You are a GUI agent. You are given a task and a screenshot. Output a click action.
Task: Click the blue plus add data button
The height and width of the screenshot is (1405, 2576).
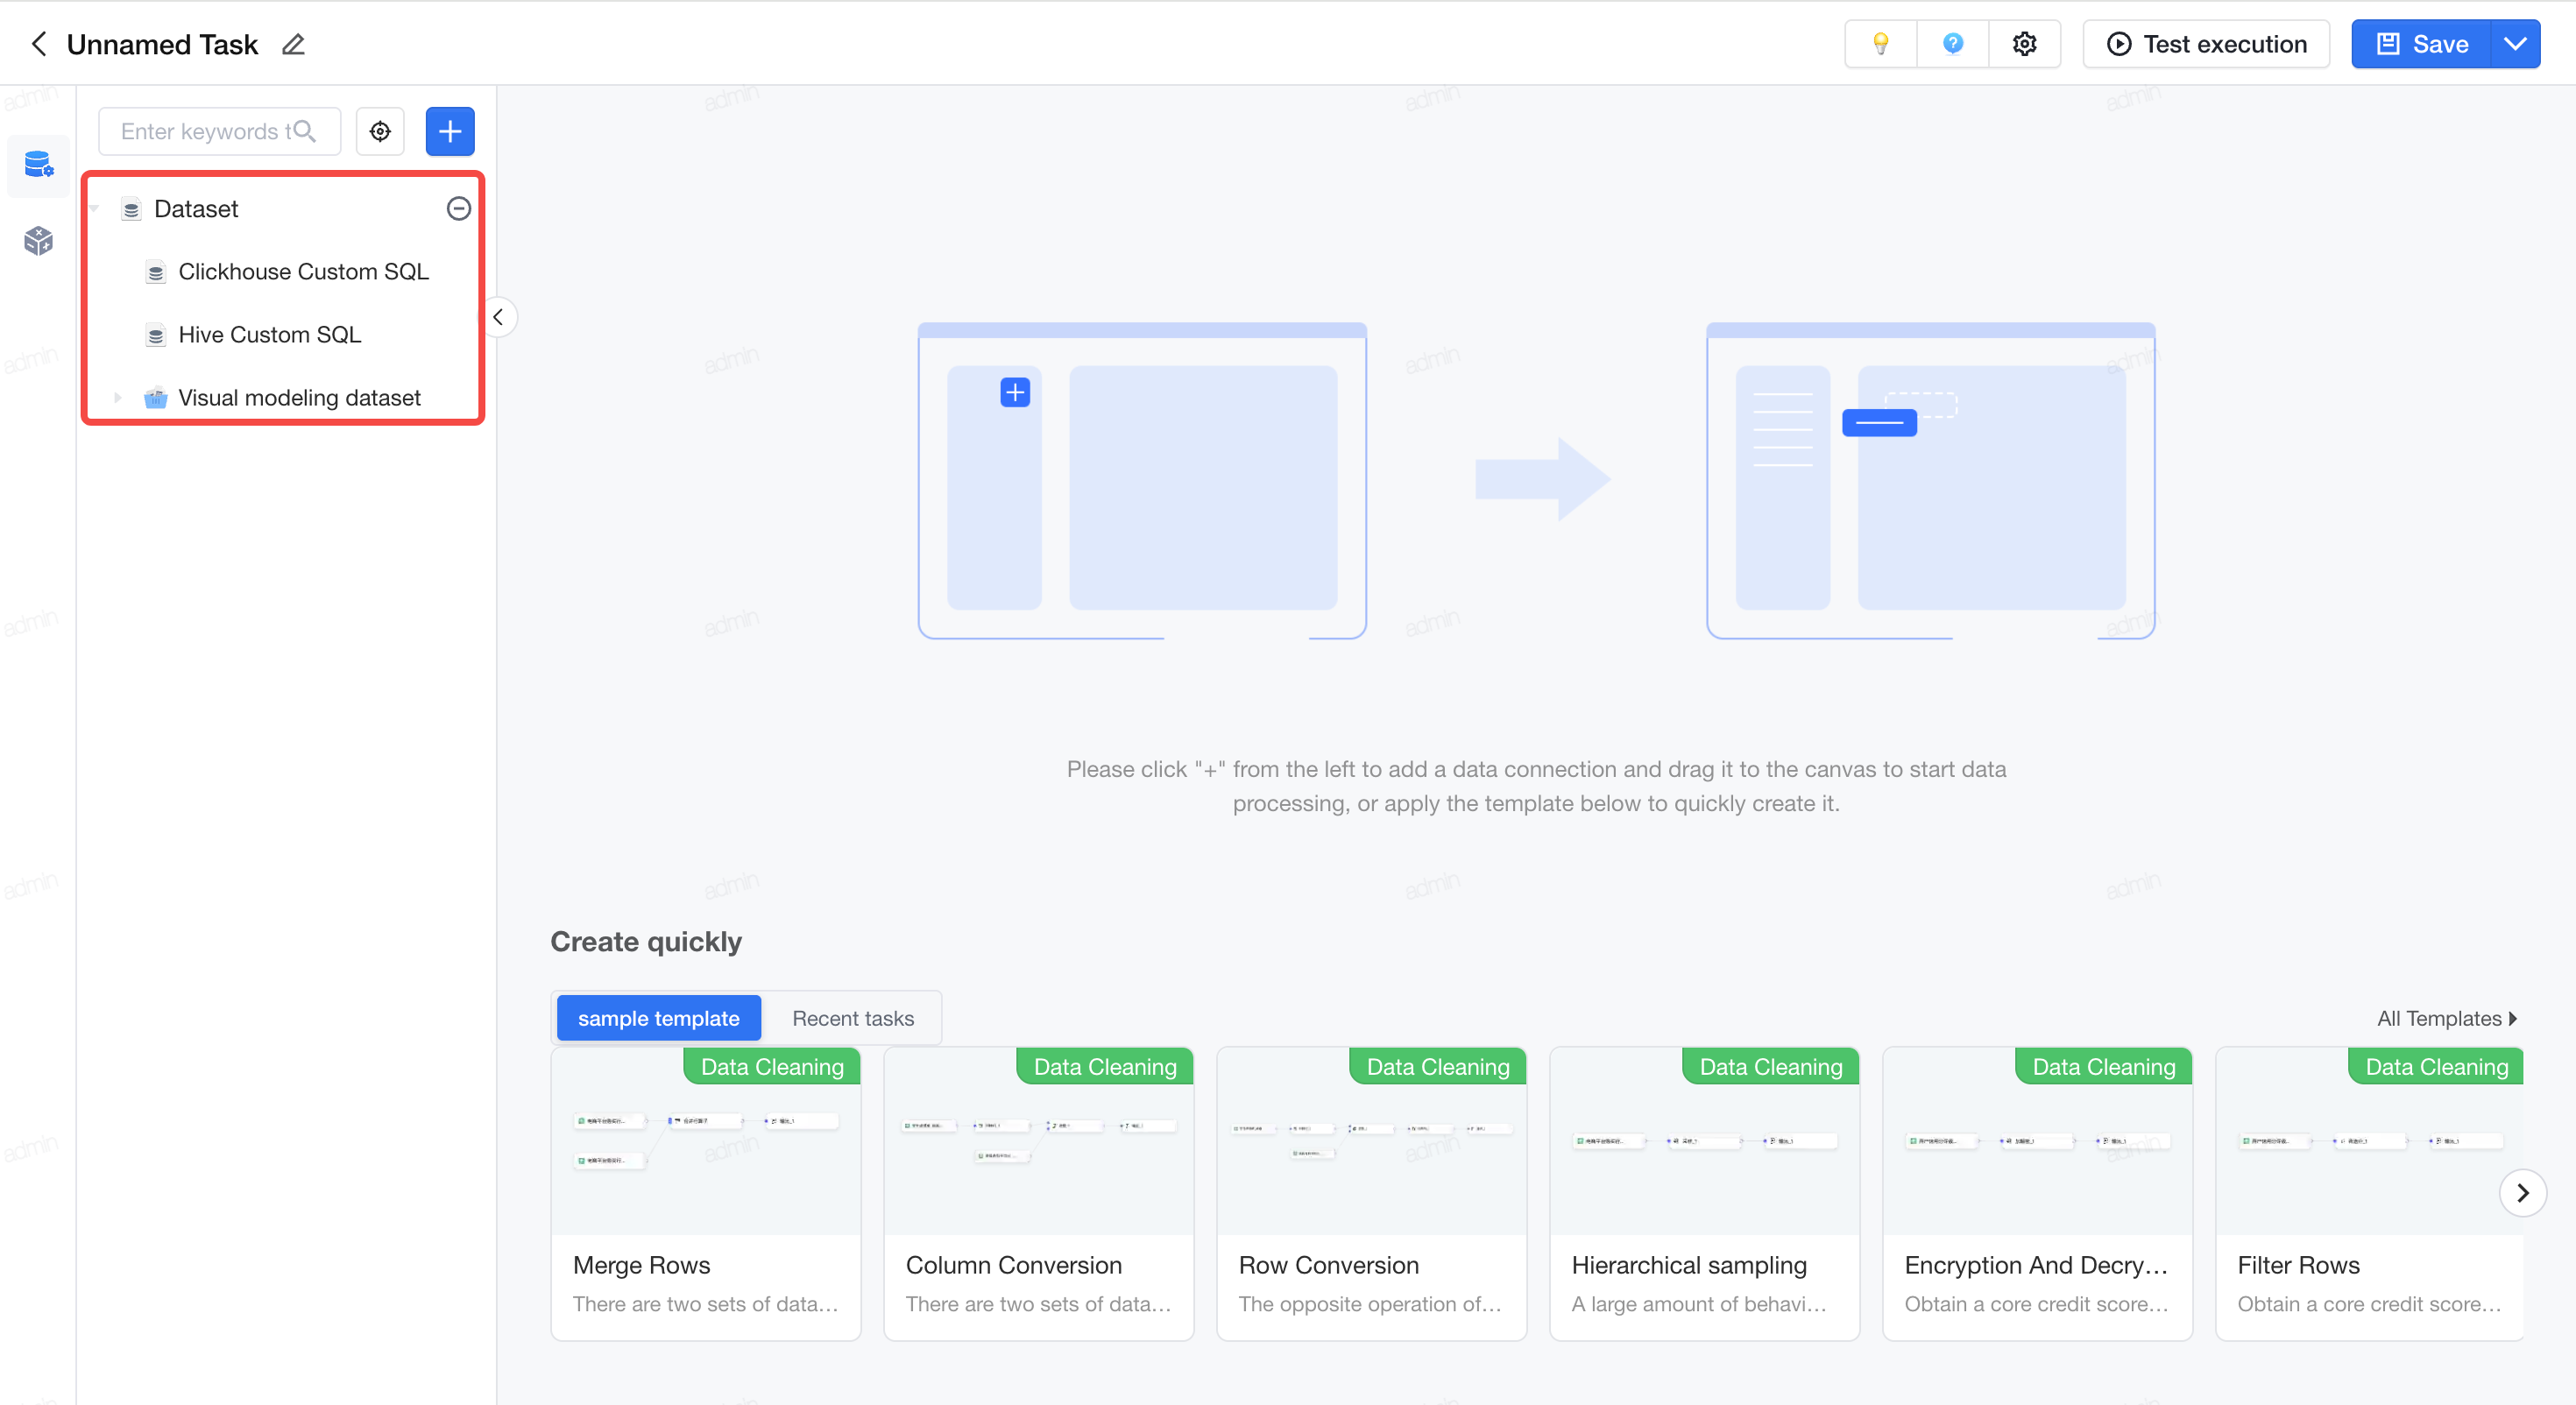[x=450, y=131]
